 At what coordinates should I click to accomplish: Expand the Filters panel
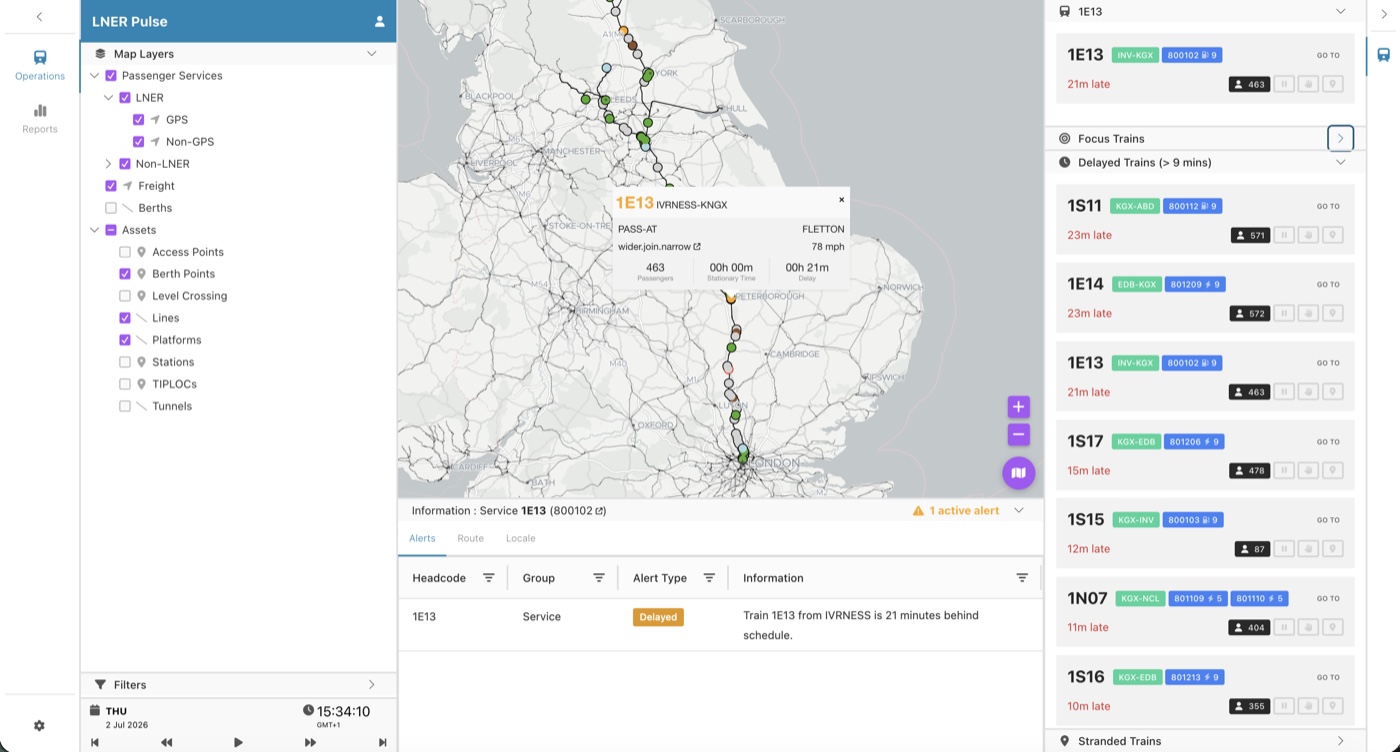[x=372, y=685]
